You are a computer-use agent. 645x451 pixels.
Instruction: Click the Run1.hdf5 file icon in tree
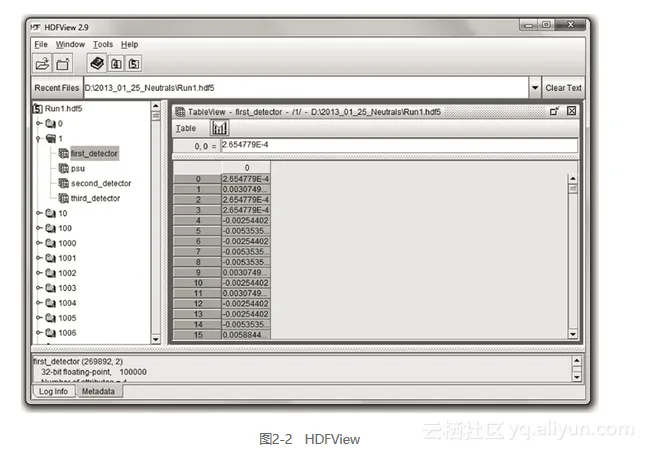37,109
